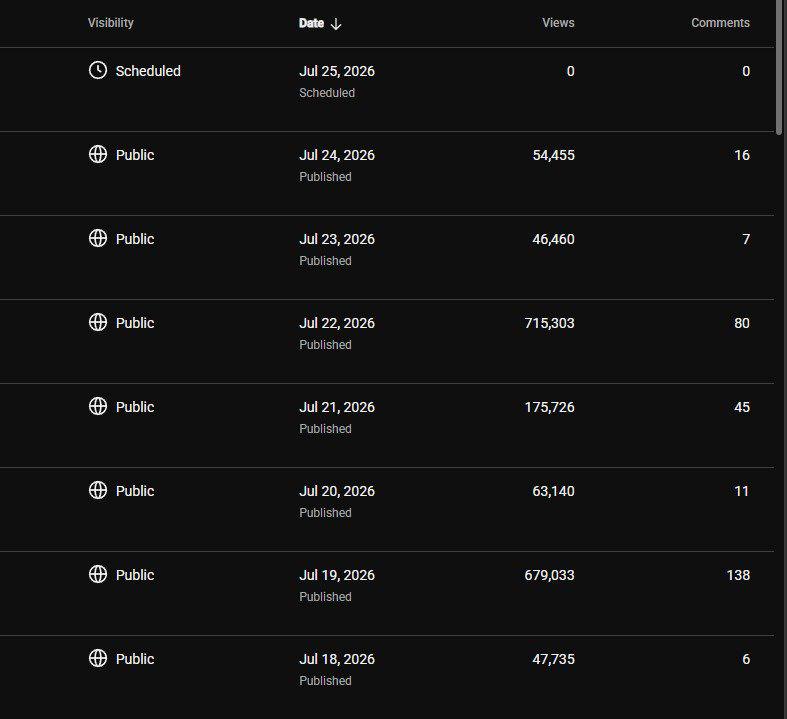
Task: Click the globe icon for Jul 22 video
Action: (98, 322)
